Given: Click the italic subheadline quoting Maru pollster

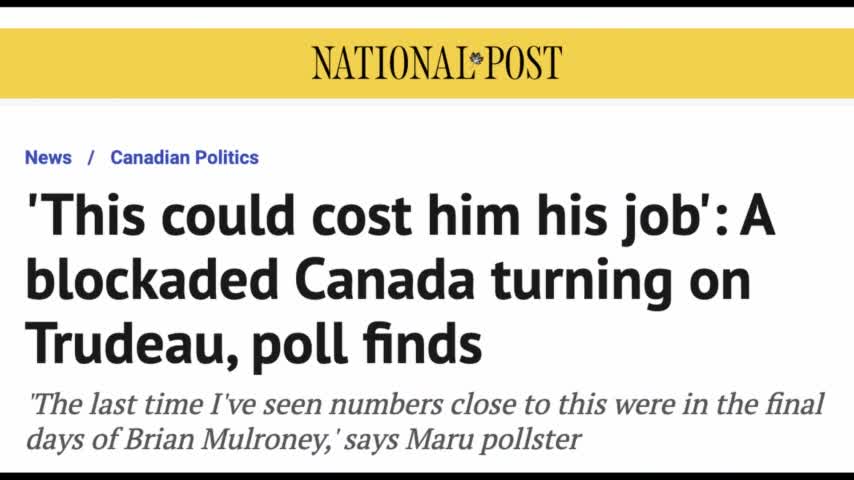Looking at the screenshot, I should coord(425,422).
